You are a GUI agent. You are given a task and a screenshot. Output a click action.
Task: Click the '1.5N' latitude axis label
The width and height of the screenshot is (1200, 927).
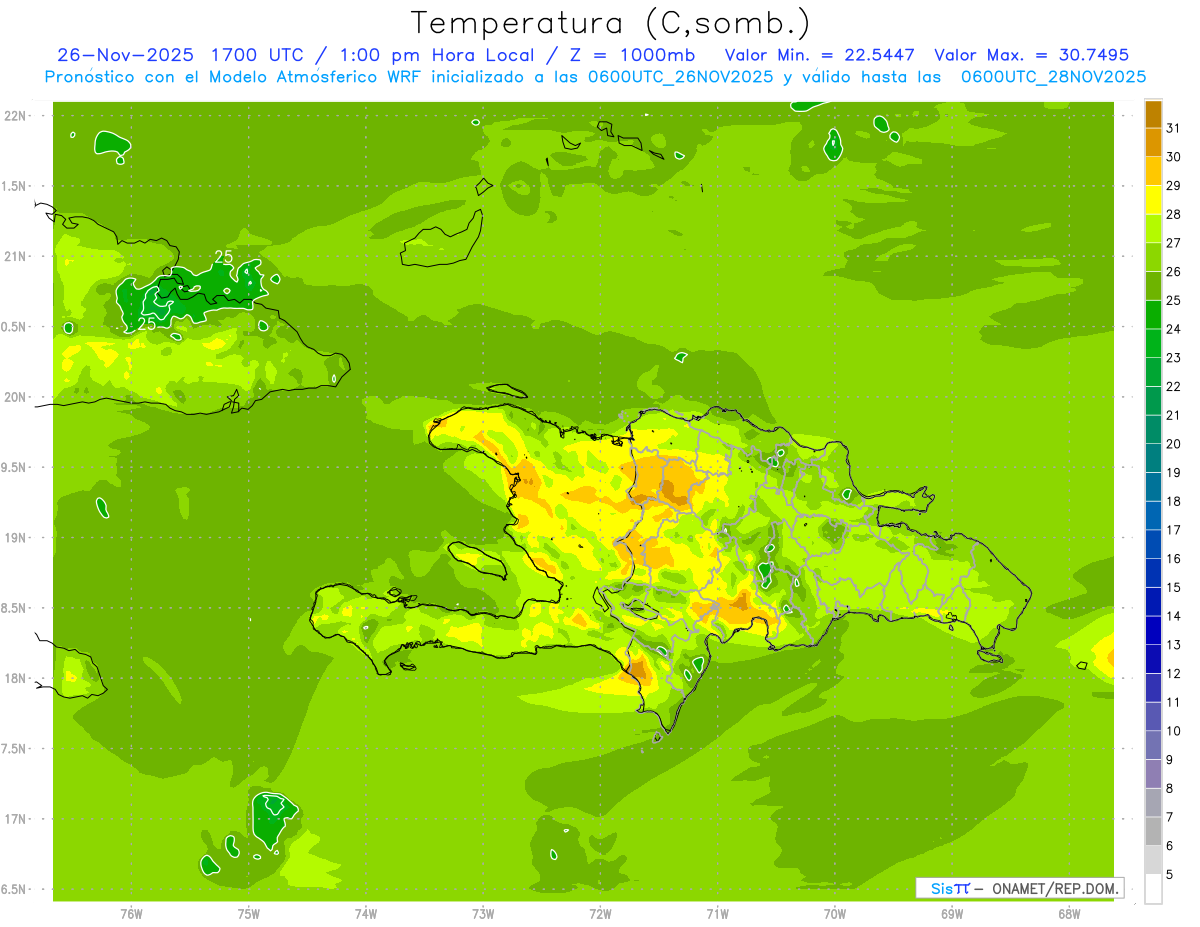pos(15,186)
